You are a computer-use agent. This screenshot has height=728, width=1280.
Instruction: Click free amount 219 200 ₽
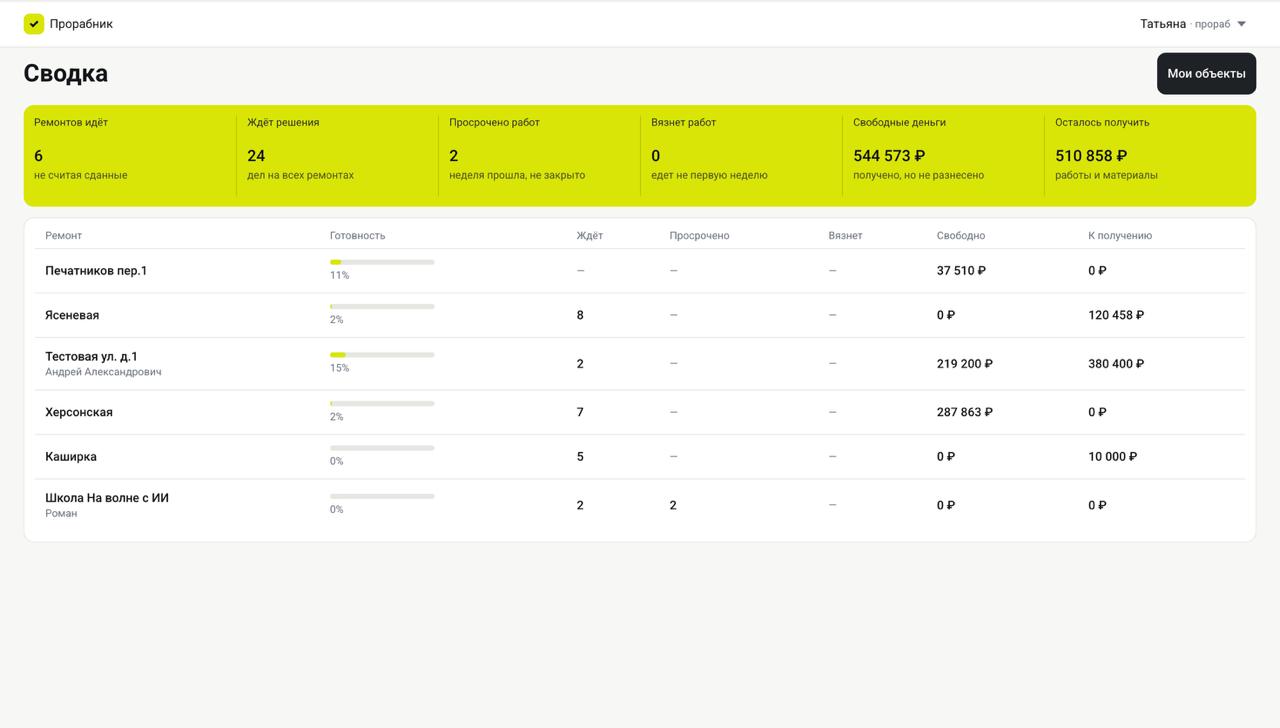(x=965, y=364)
